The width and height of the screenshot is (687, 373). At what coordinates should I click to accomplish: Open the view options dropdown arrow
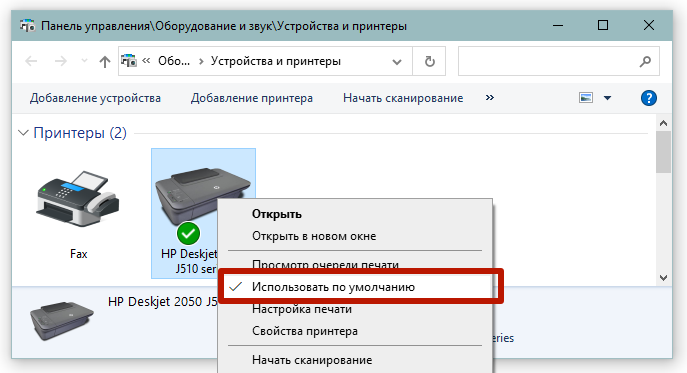[607, 98]
